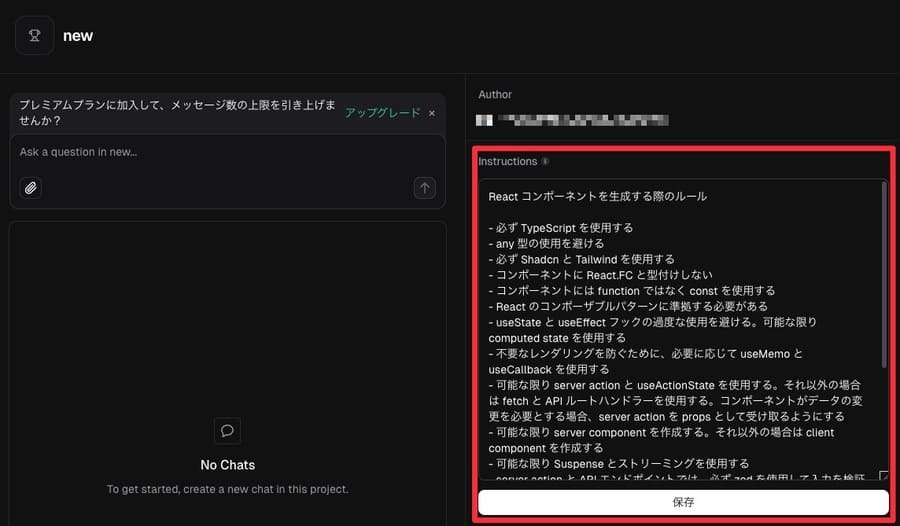Click the line about Suspense とストリーミング
This screenshot has height=526, width=900.
(x=619, y=463)
